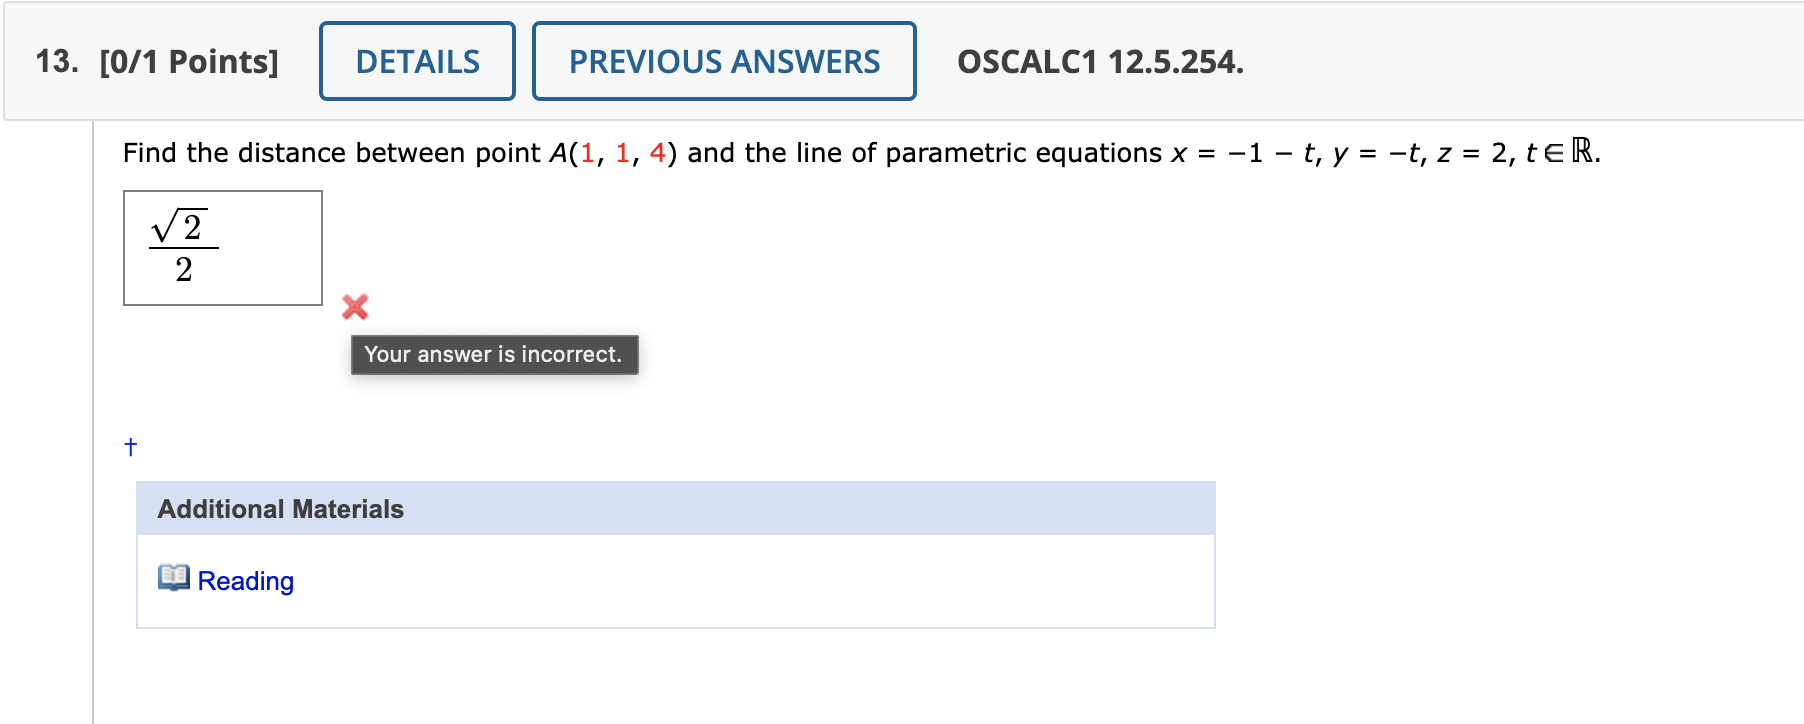This screenshot has width=1804, height=724.
Task: Click question number 13
Action: tap(57, 61)
